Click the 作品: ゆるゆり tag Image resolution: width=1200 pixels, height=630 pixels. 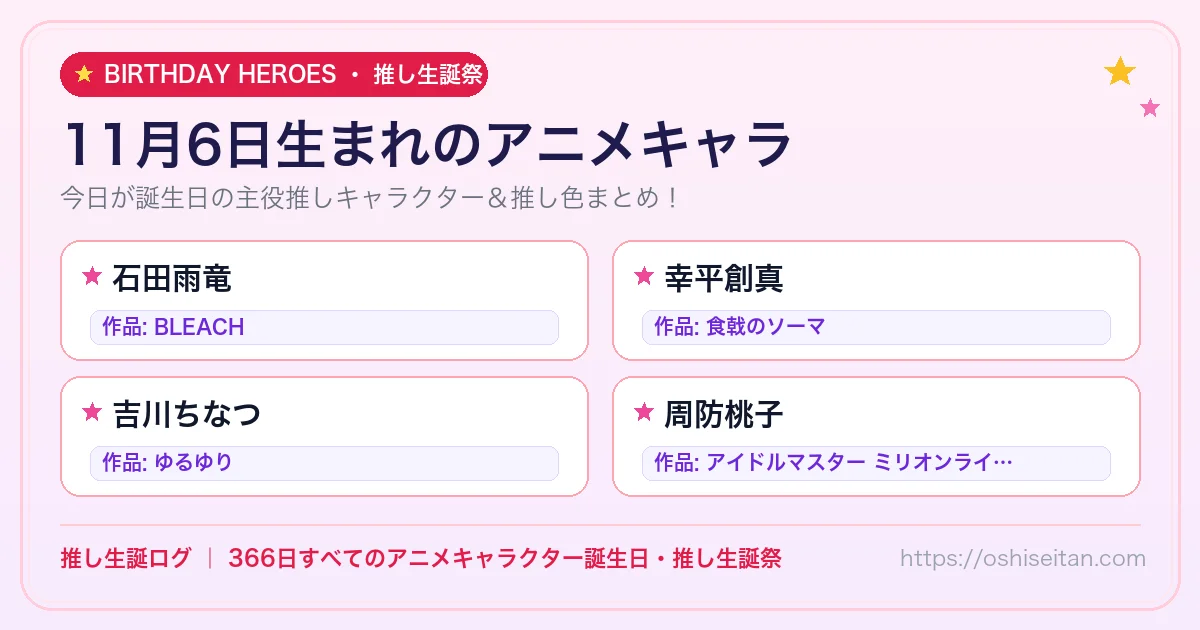[324, 463]
